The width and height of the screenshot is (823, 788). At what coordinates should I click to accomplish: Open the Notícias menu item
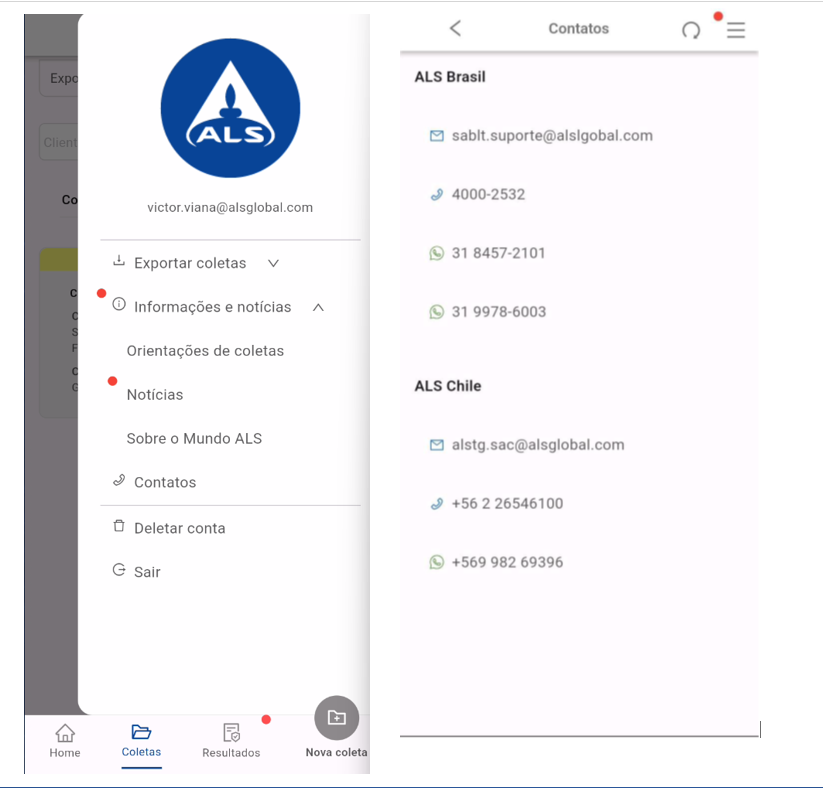pyautogui.click(x=155, y=395)
